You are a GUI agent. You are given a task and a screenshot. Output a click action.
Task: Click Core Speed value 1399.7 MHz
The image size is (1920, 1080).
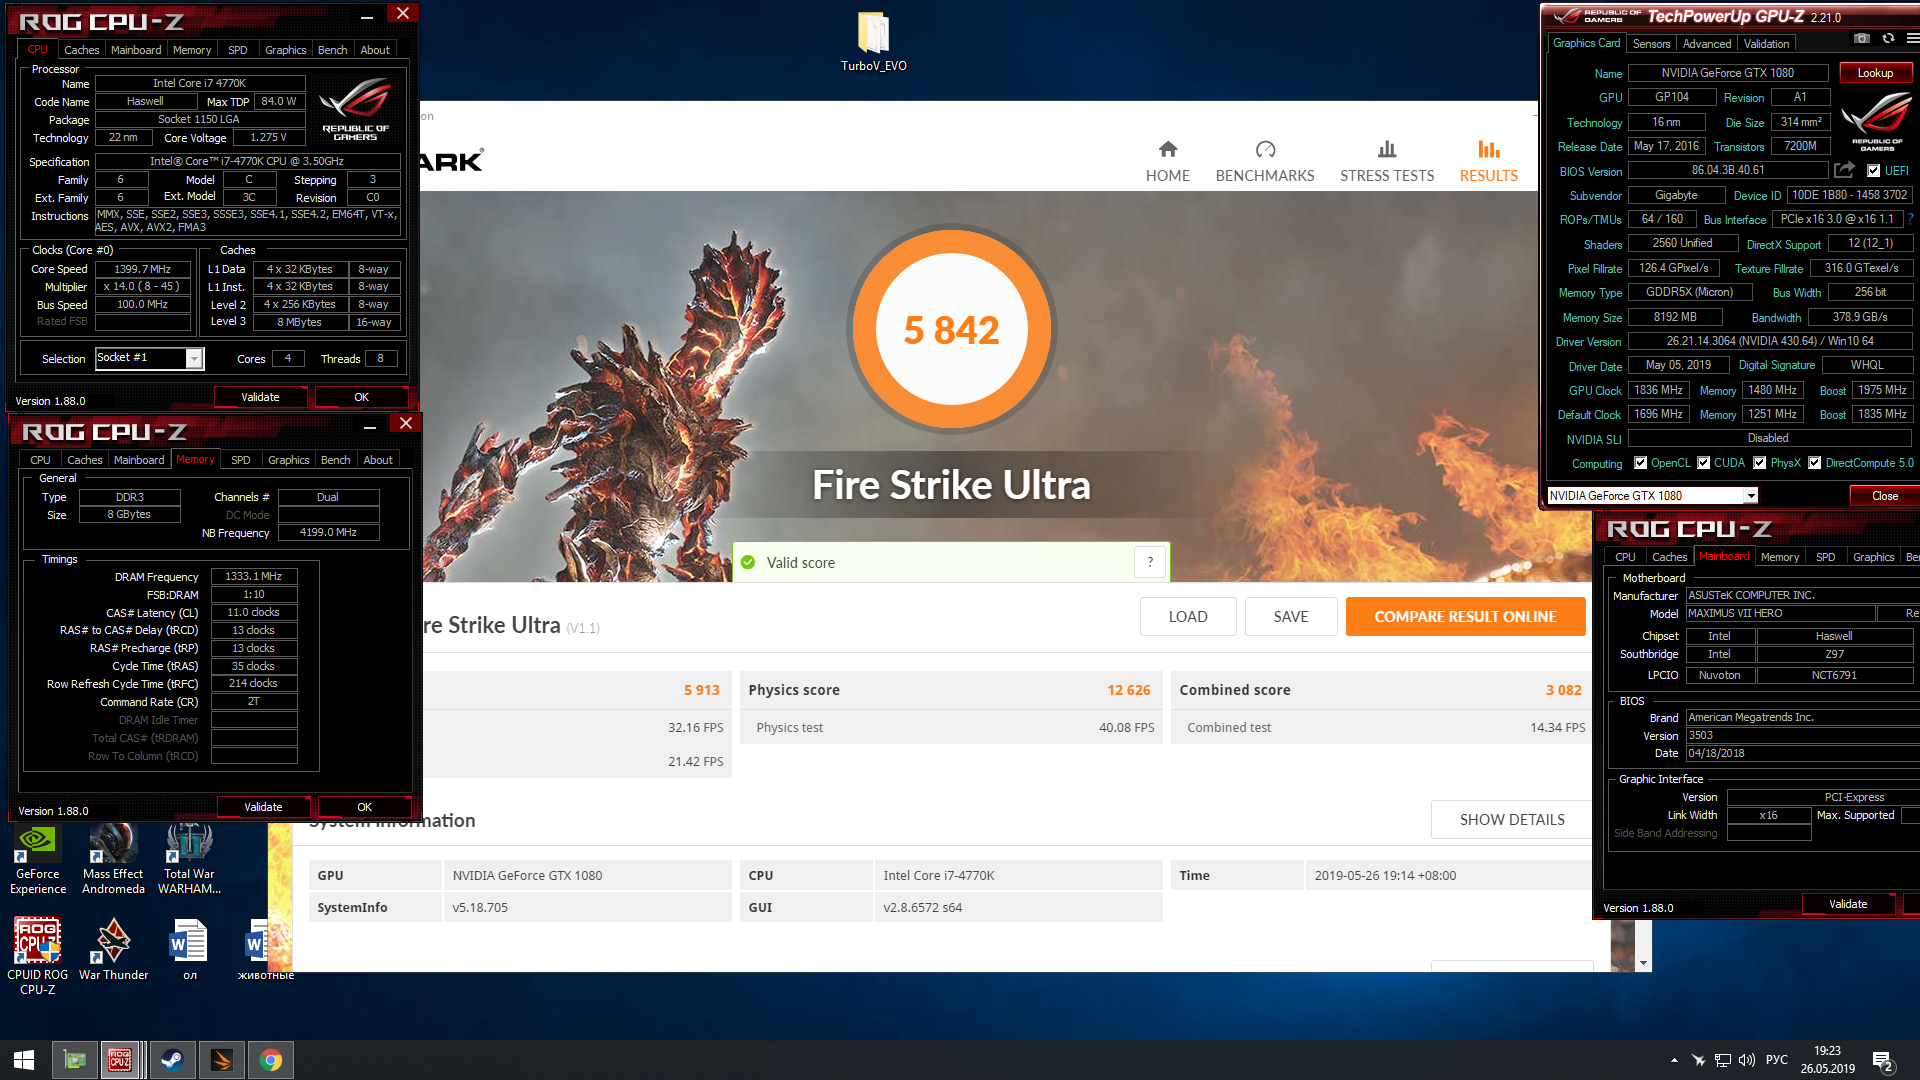coord(142,269)
